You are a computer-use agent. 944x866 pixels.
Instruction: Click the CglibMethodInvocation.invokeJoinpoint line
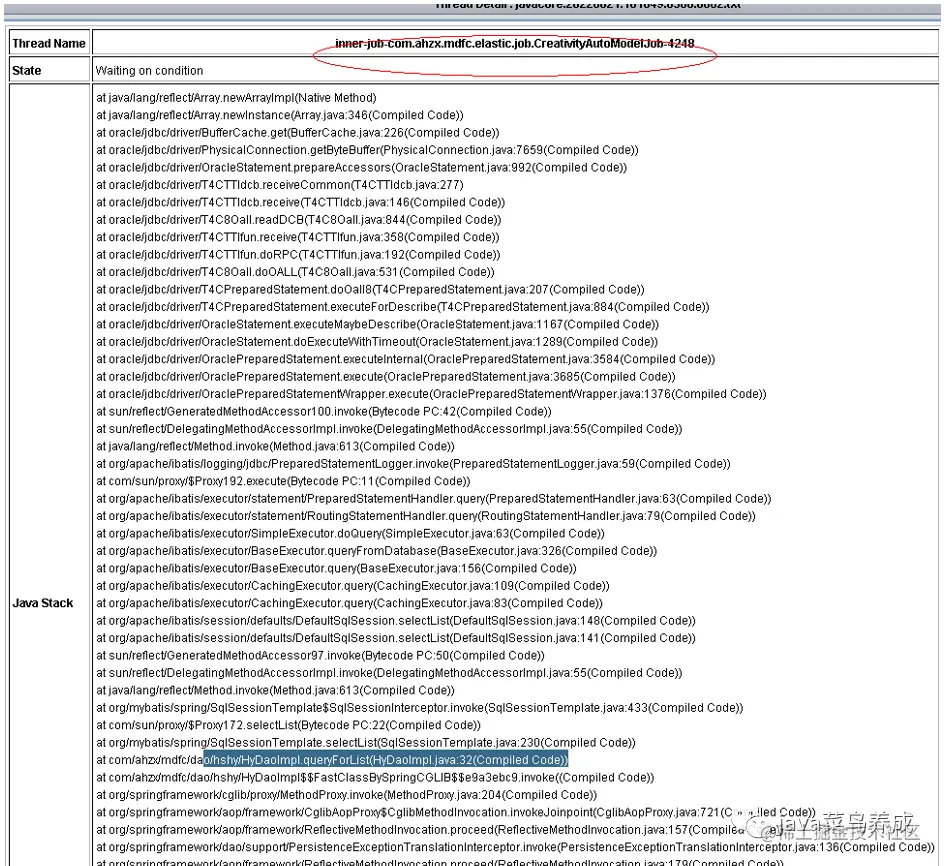(456, 814)
